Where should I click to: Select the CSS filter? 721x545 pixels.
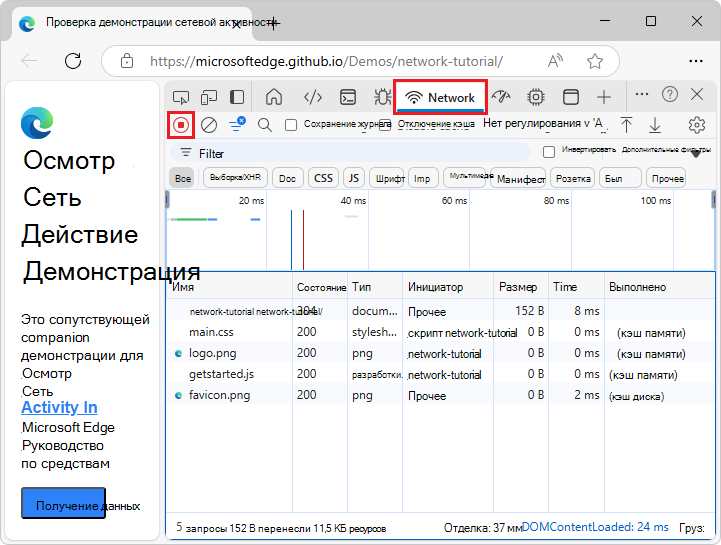click(x=323, y=178)
